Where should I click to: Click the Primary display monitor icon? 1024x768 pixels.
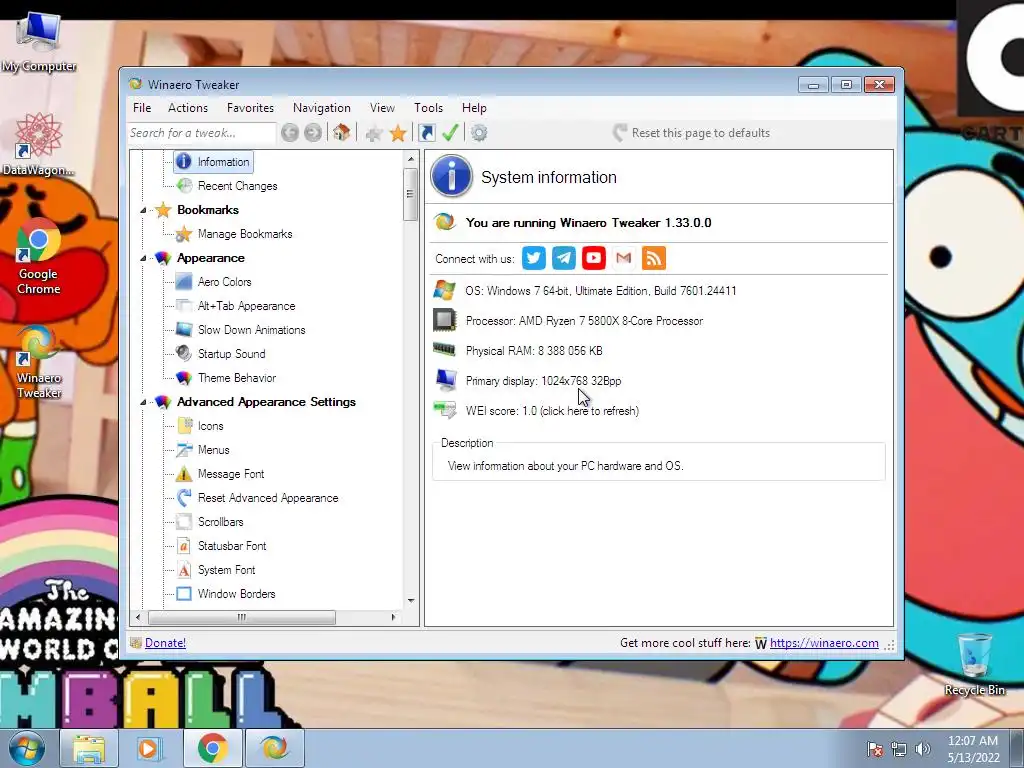(x=446, y=379)
